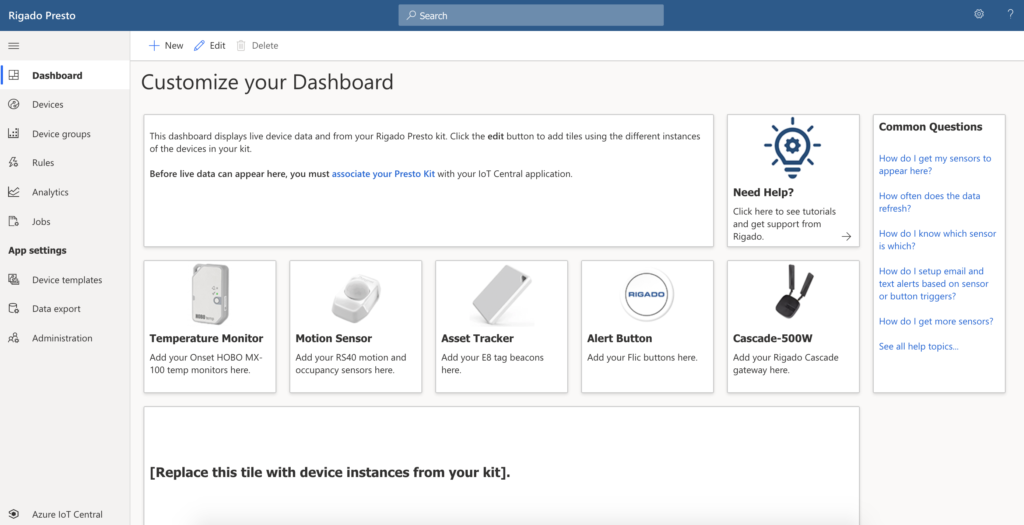Image resolution: width=1024 pixels, height=525 pixels.
Task: Open 'How do I get more sensors?' link
Action: point(936,321)
